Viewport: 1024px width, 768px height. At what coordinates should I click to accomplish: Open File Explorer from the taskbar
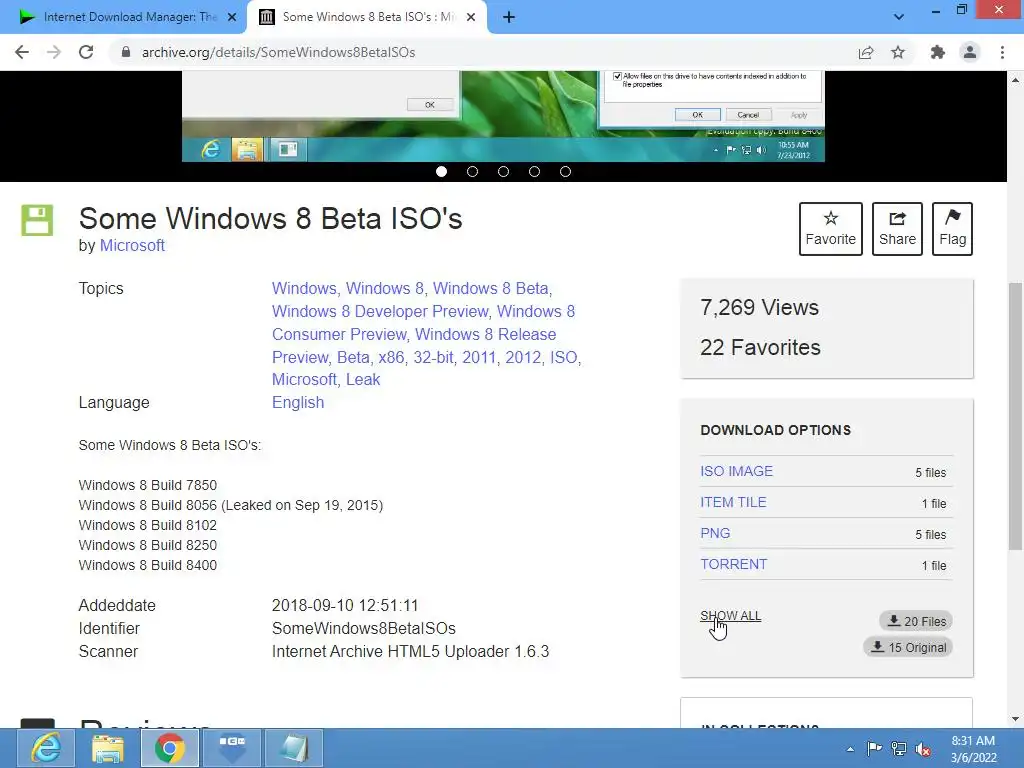pyautogui.click(x=108, y=748)
